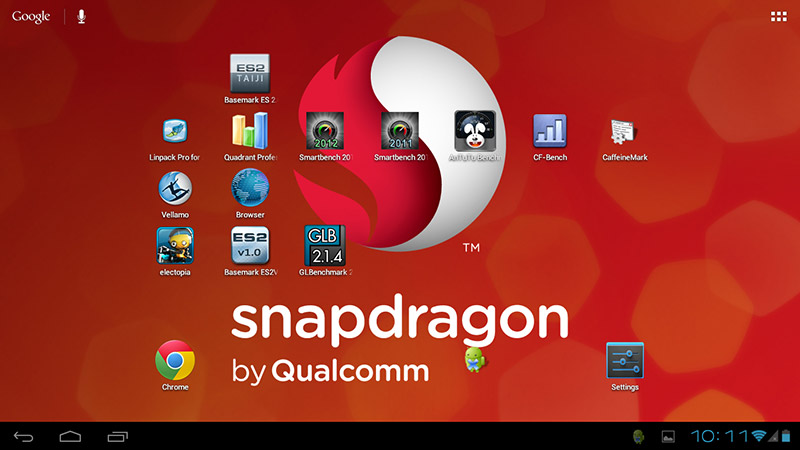Tap the small green Android figure icon

tap(475, 360)
